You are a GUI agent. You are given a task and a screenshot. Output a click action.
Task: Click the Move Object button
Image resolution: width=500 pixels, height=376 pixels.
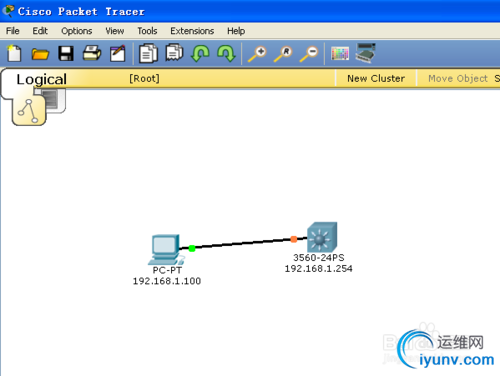(x=458, y=79)
